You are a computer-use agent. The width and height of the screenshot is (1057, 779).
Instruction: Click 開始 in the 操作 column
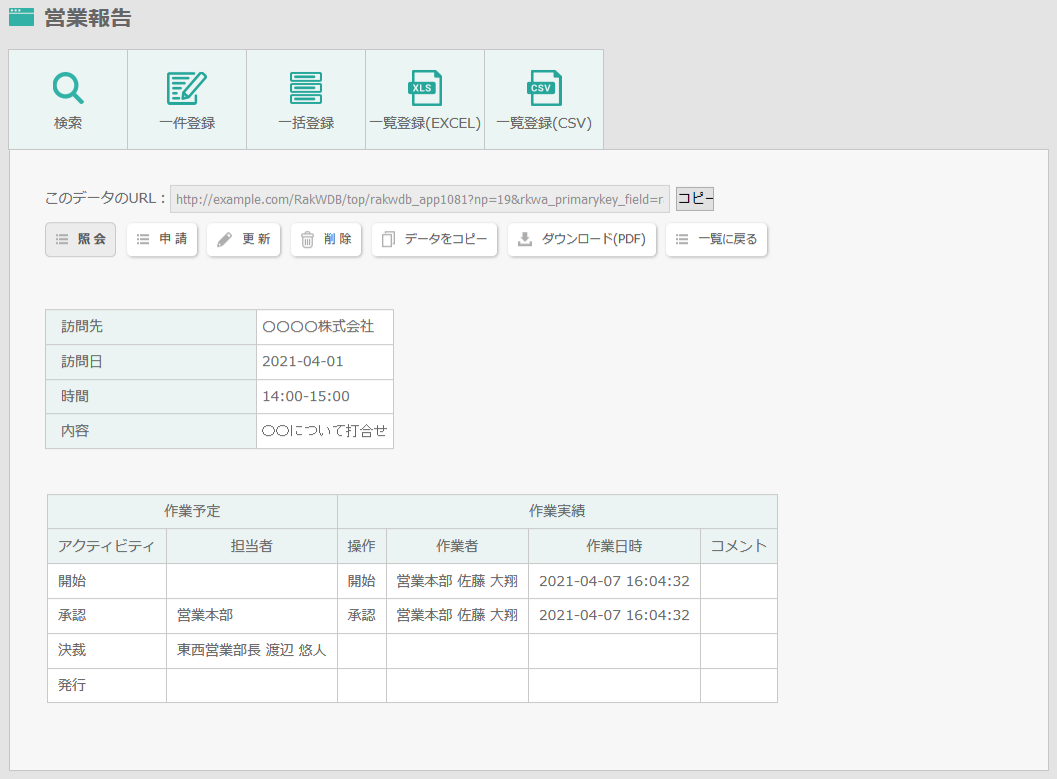pos(361,581)
